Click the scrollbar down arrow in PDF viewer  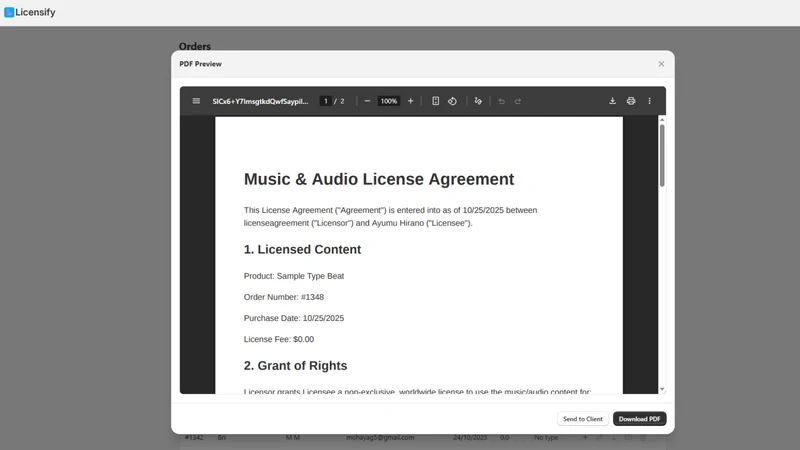click(662, 389)
